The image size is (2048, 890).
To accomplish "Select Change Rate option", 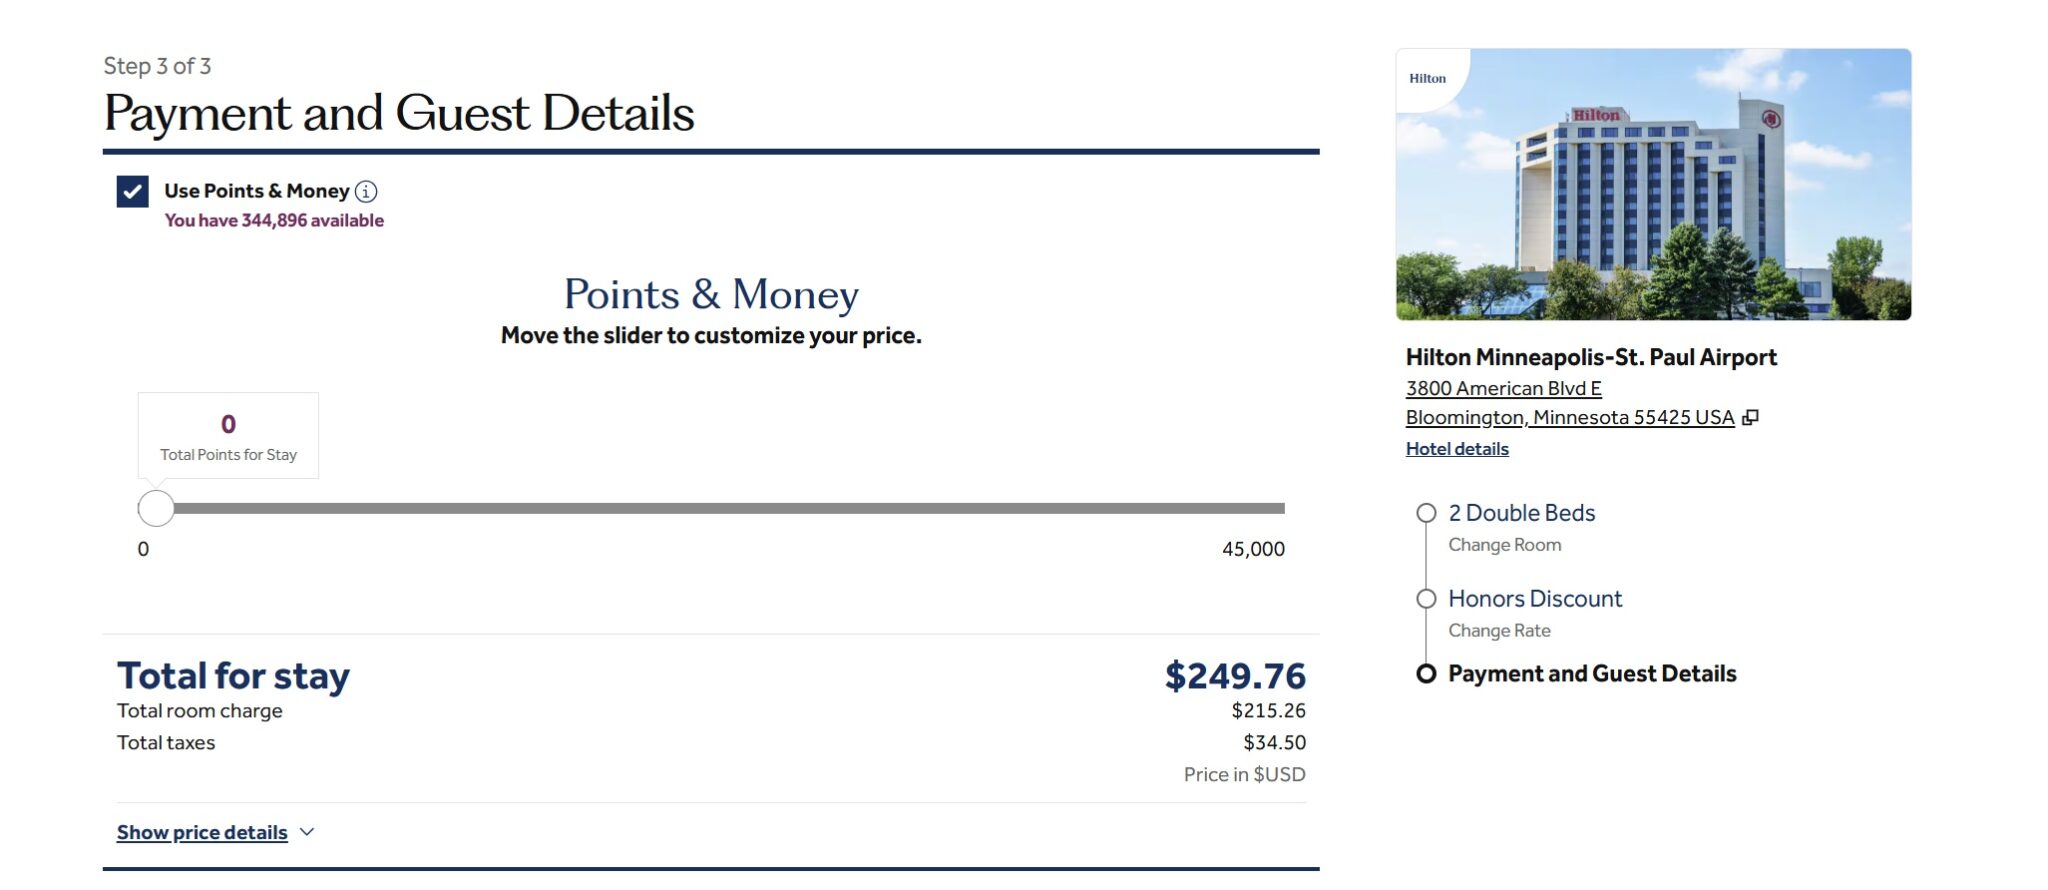I will tap(1499, 631).
